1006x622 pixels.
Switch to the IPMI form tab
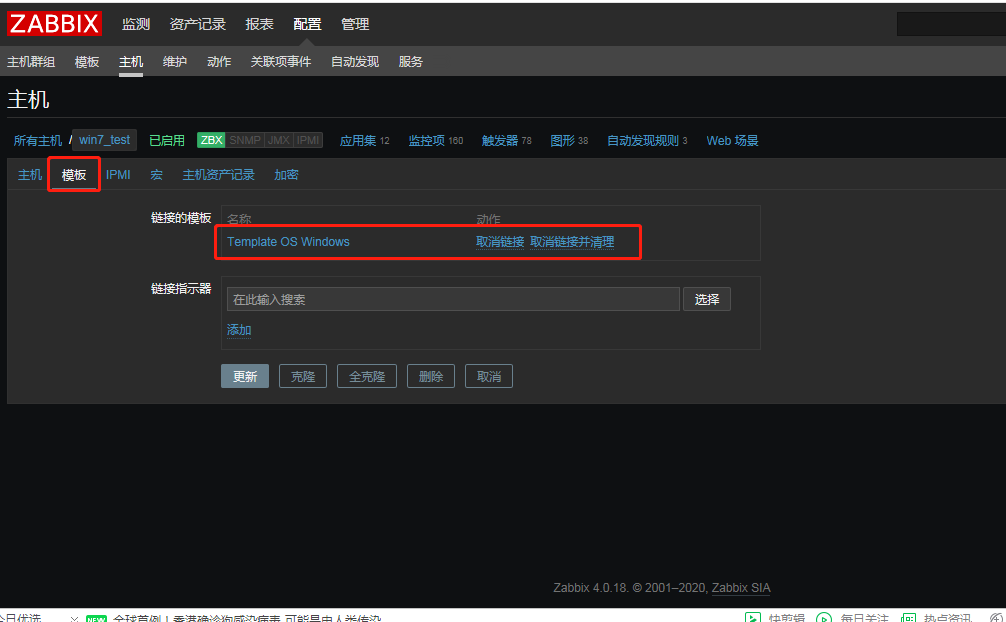pos(118,175)
